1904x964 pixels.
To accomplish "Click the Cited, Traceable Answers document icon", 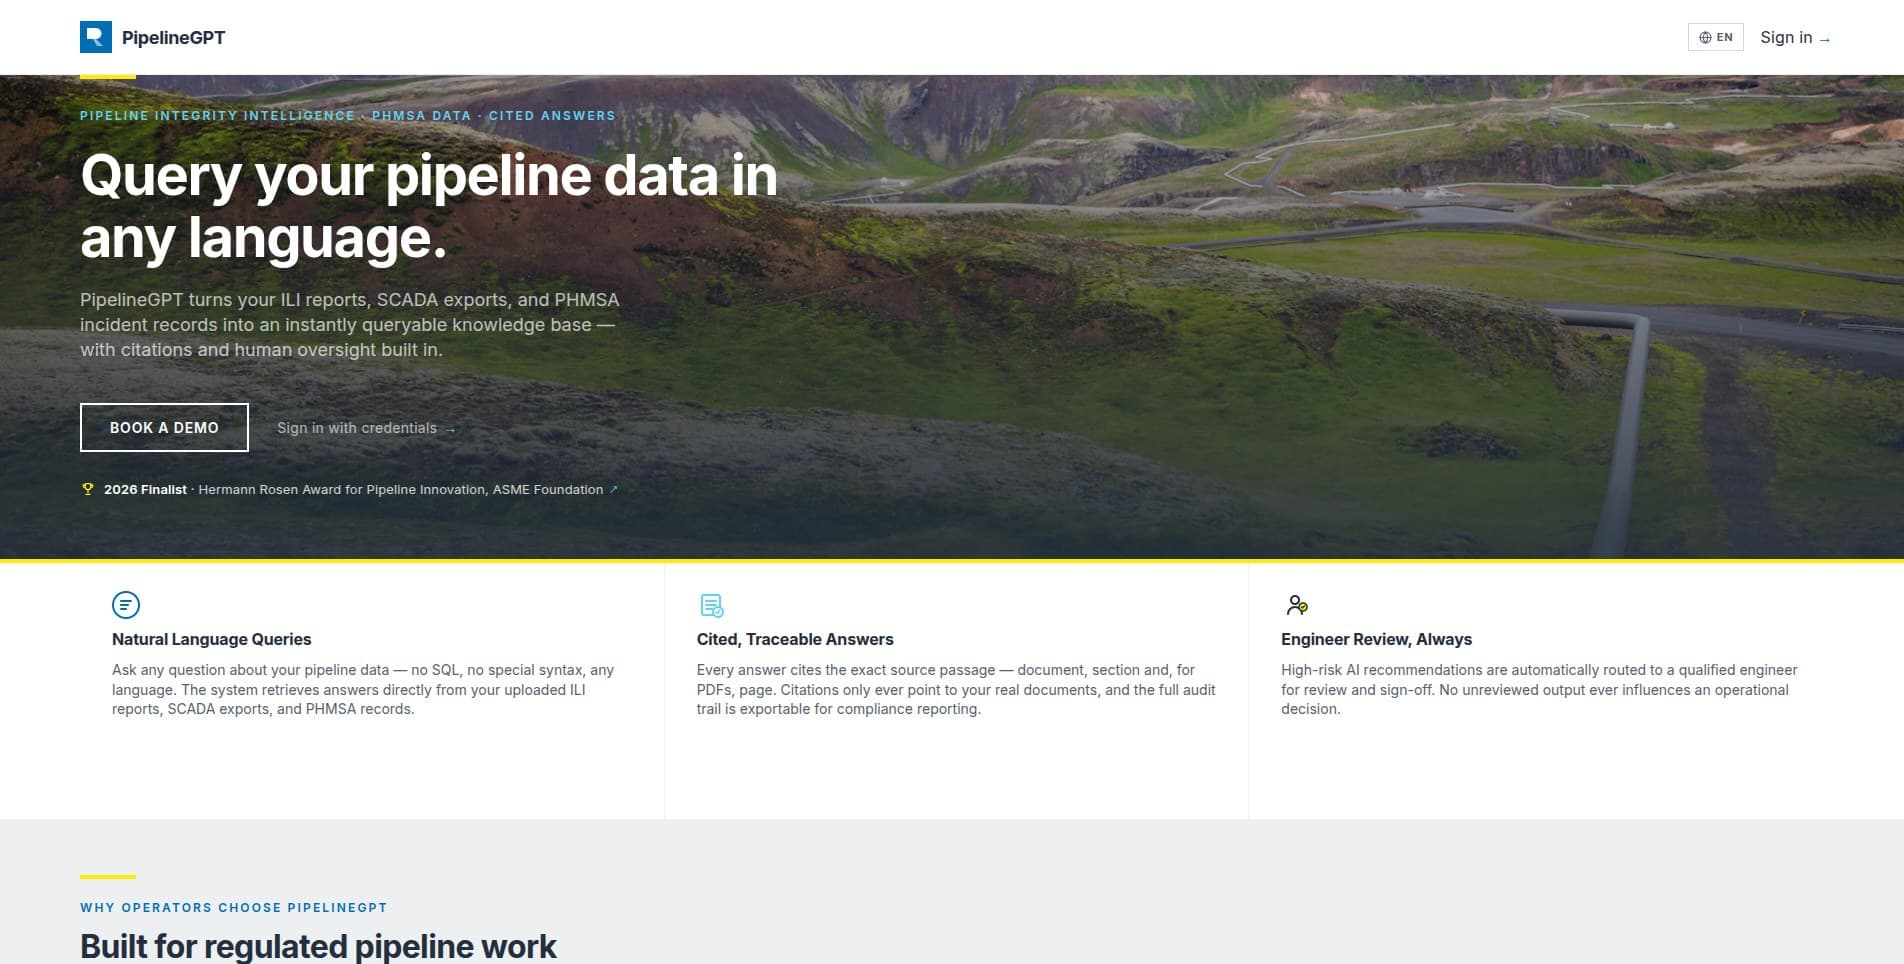I will [x=711, y=605].
